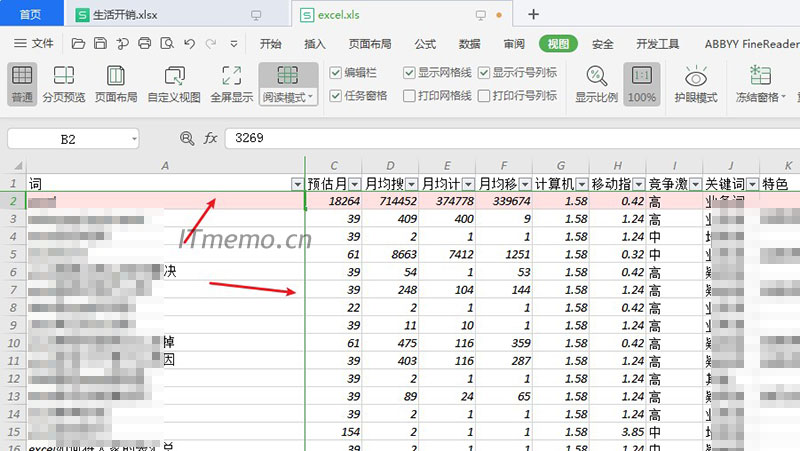The image size is (800, 451).
Task: Toggle the 显示网格线 checkbox
Action: click(409, 73)
